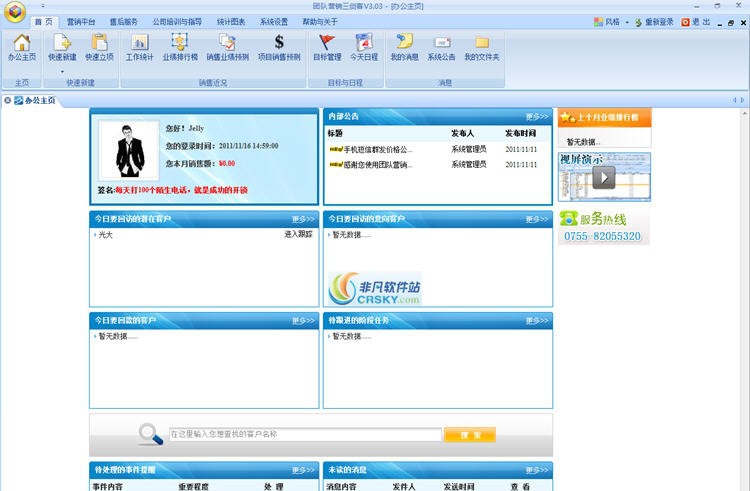Click the 快速新建 new document icon
750x491 pixels.
pyautogui.click(x=62, y=43)
